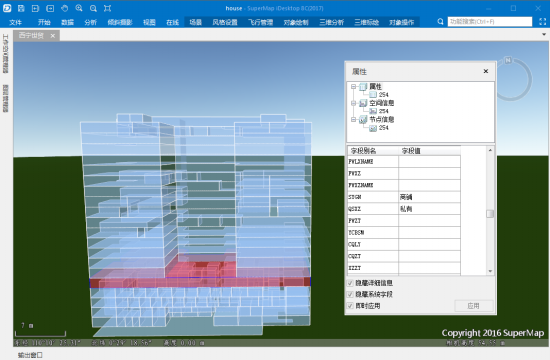
Task: Activate the zoom in magnifier
Action: coord(79,8)
